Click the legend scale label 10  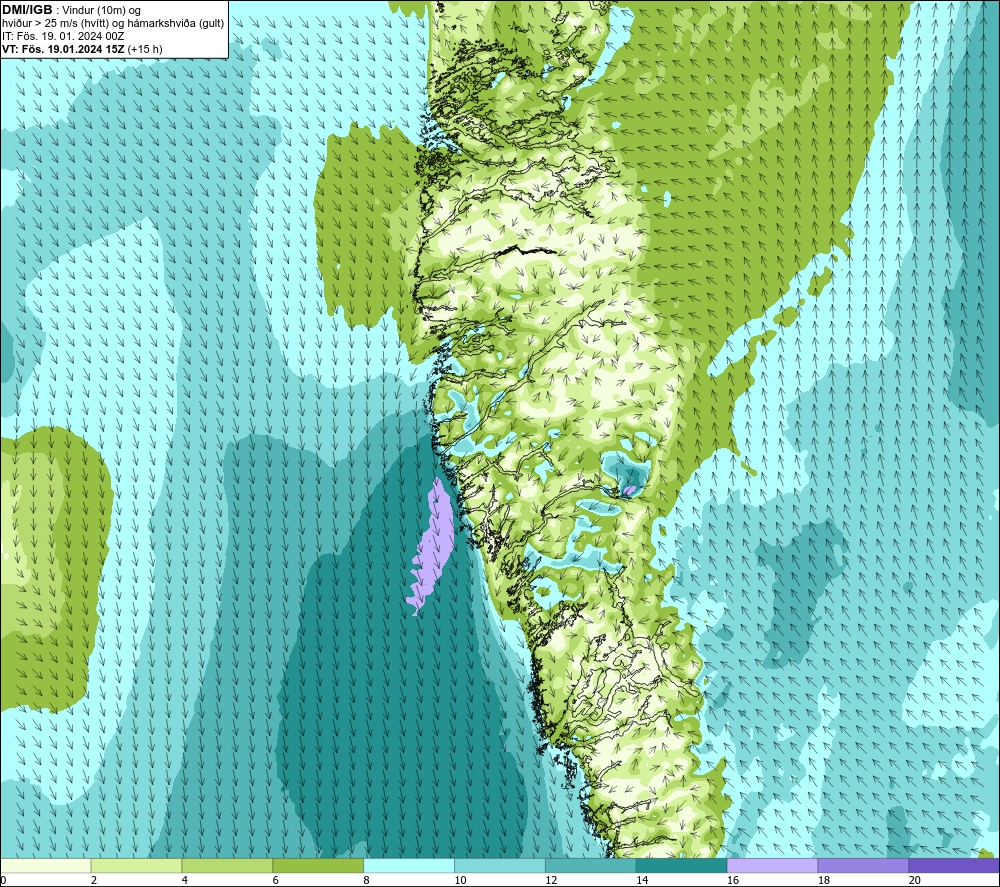460,880
